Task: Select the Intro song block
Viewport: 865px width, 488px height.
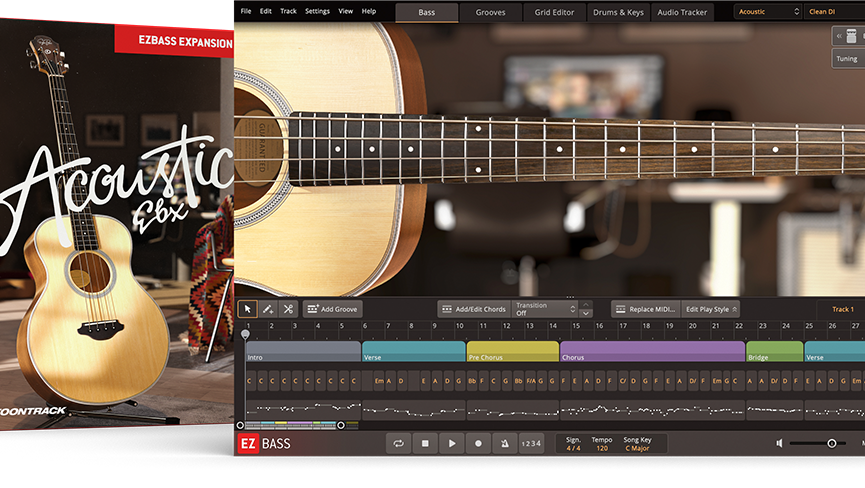Action: 303,351
